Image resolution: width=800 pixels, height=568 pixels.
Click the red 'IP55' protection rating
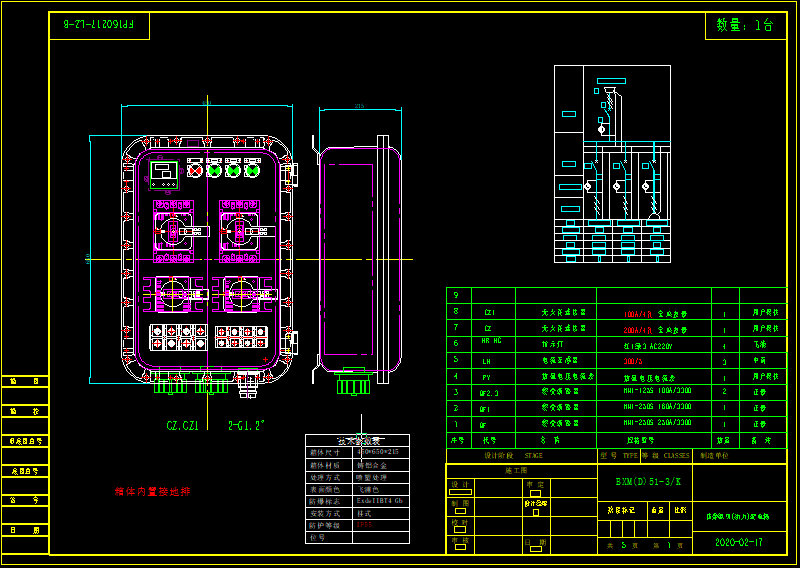point(364,525)
